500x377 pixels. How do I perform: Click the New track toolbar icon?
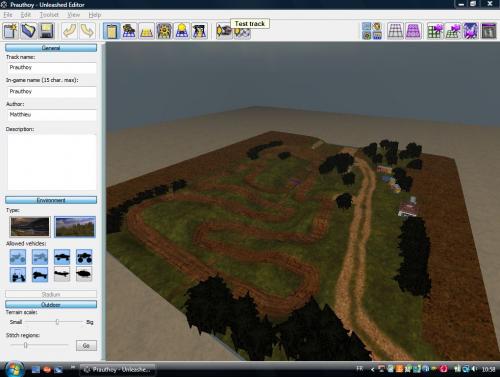tap(11, 31)
